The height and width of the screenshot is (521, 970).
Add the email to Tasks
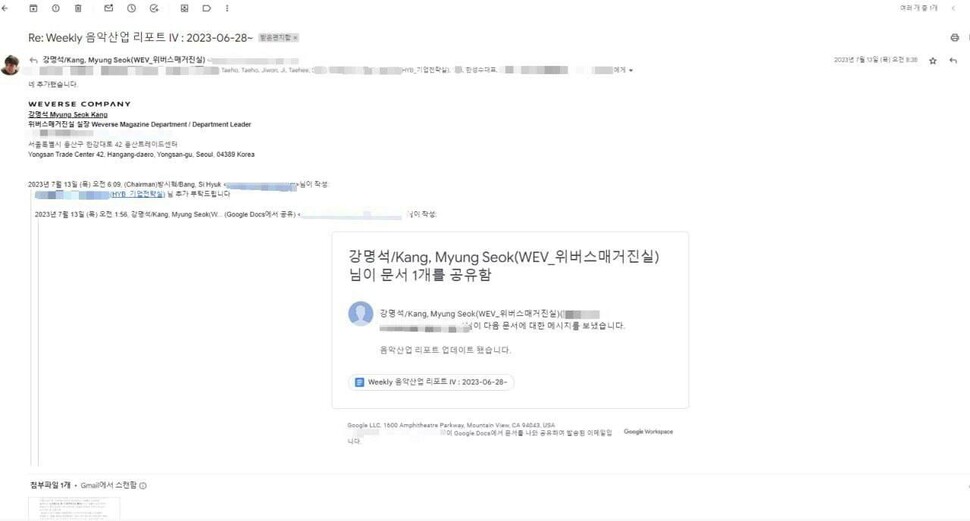[154, 8]
